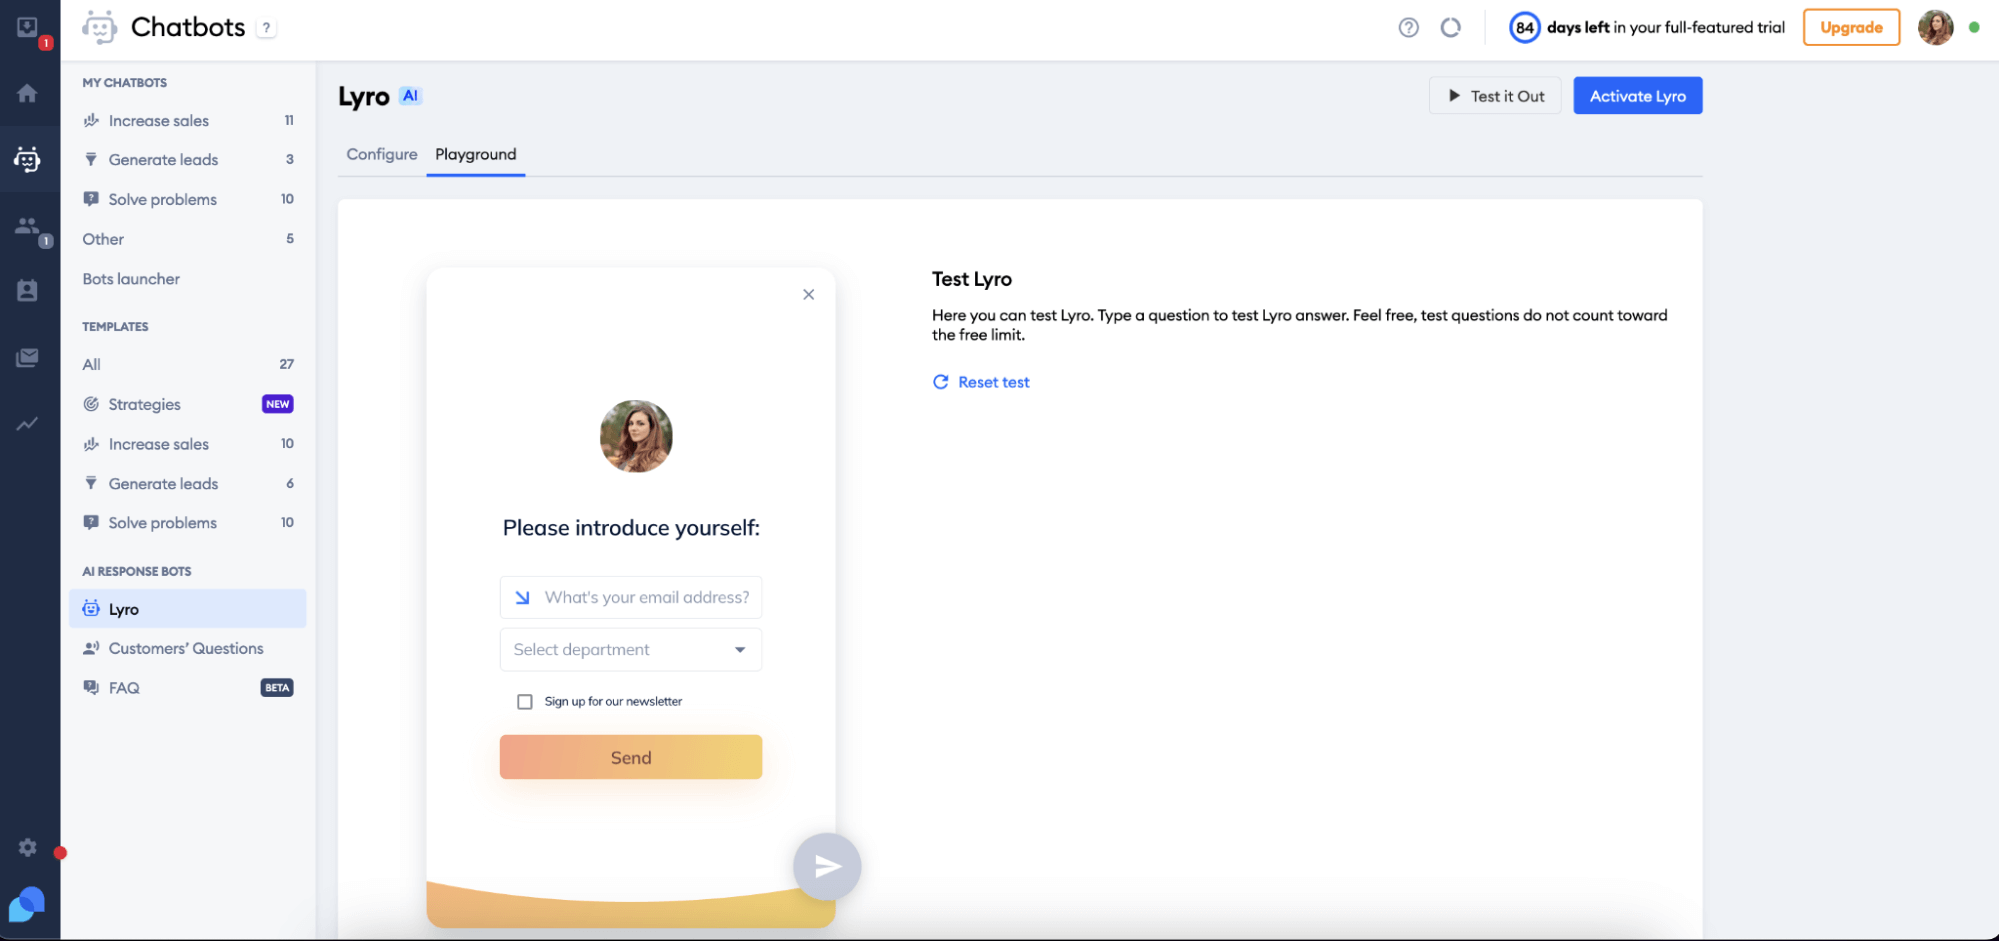This screenshot has width=1999, height=941.
Task: Click the agent avatar in chat widget
Action: (x=636, y=436)
